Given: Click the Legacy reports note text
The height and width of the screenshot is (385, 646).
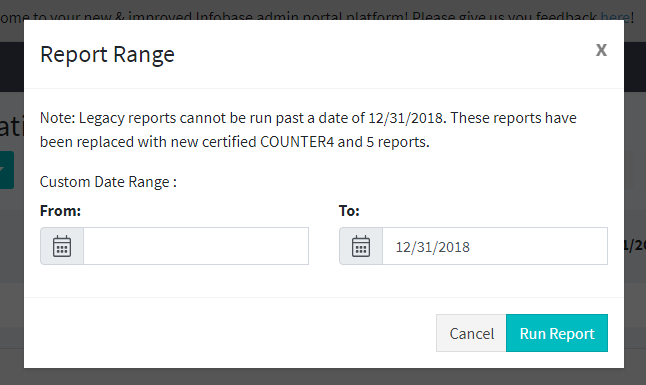Looking at the screenshot, I should pyautogui.click(x=308, y=130).
